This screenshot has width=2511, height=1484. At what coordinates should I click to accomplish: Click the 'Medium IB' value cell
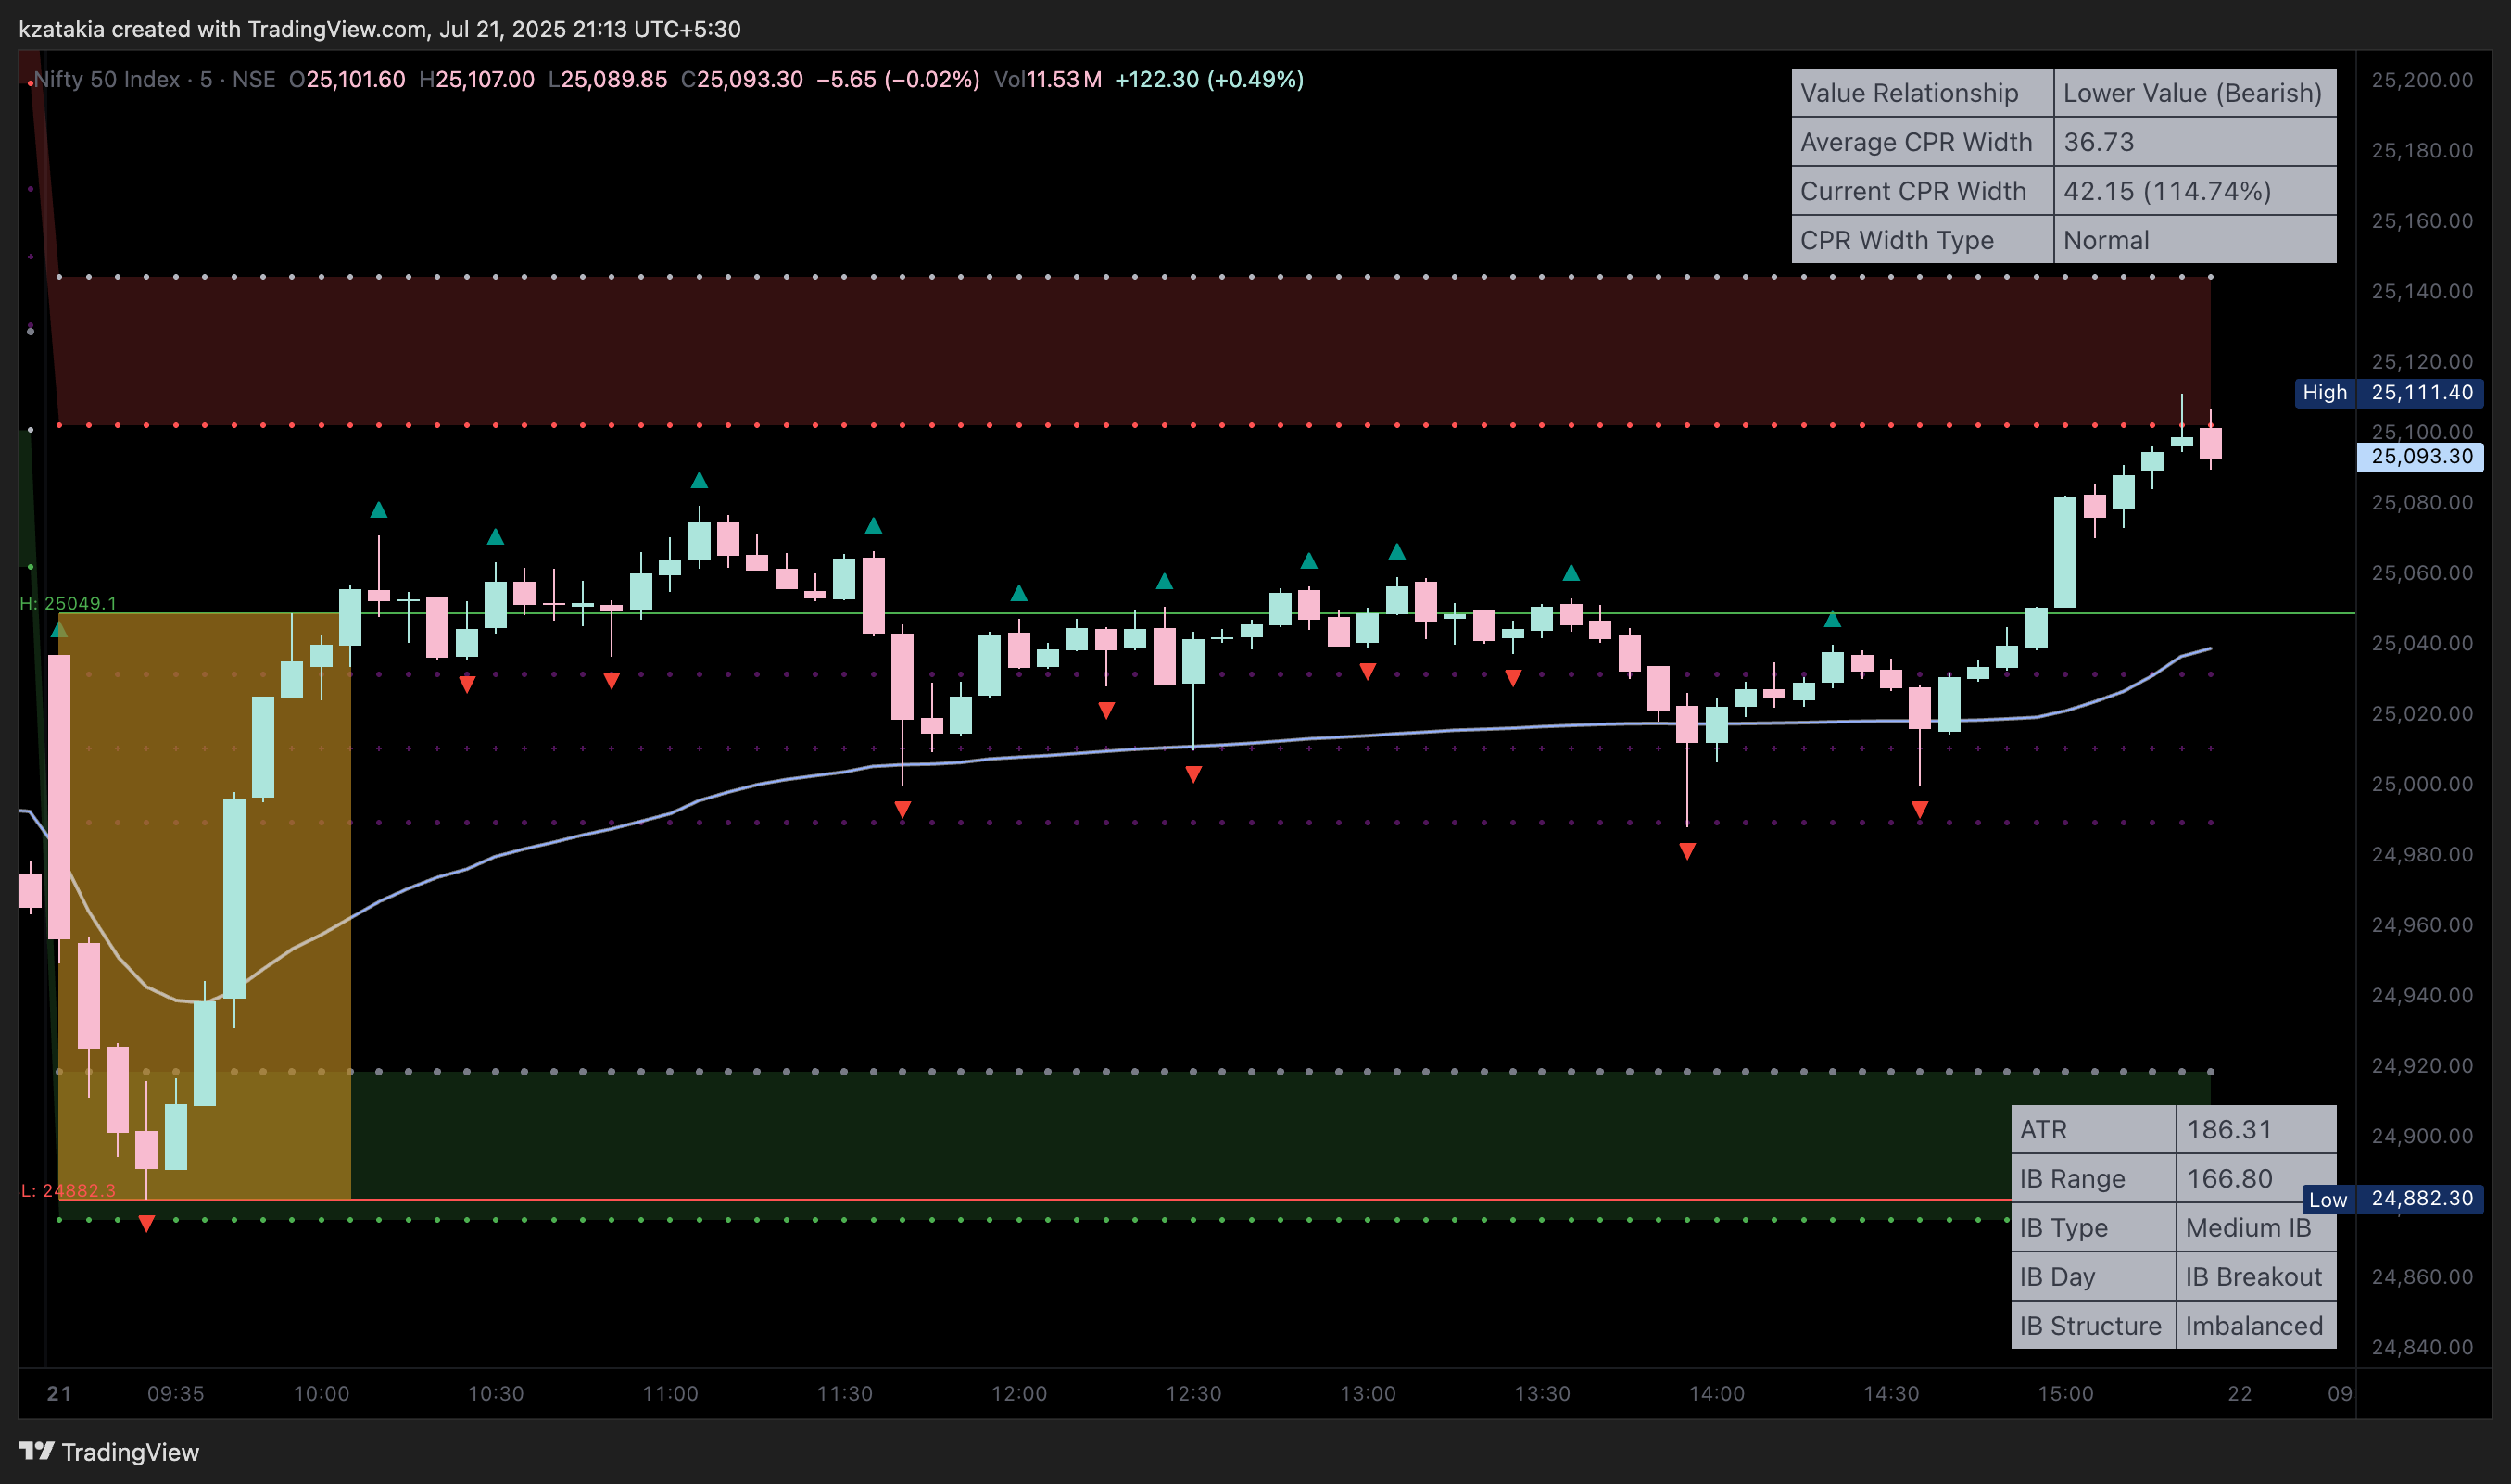(2257, 1228)
